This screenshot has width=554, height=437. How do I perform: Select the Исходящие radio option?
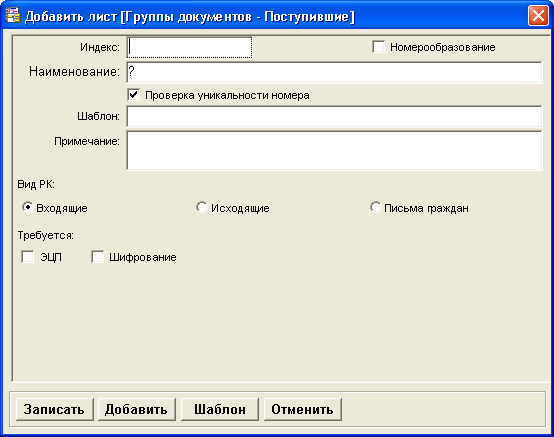pyautogui.click(x=201, y=207)
